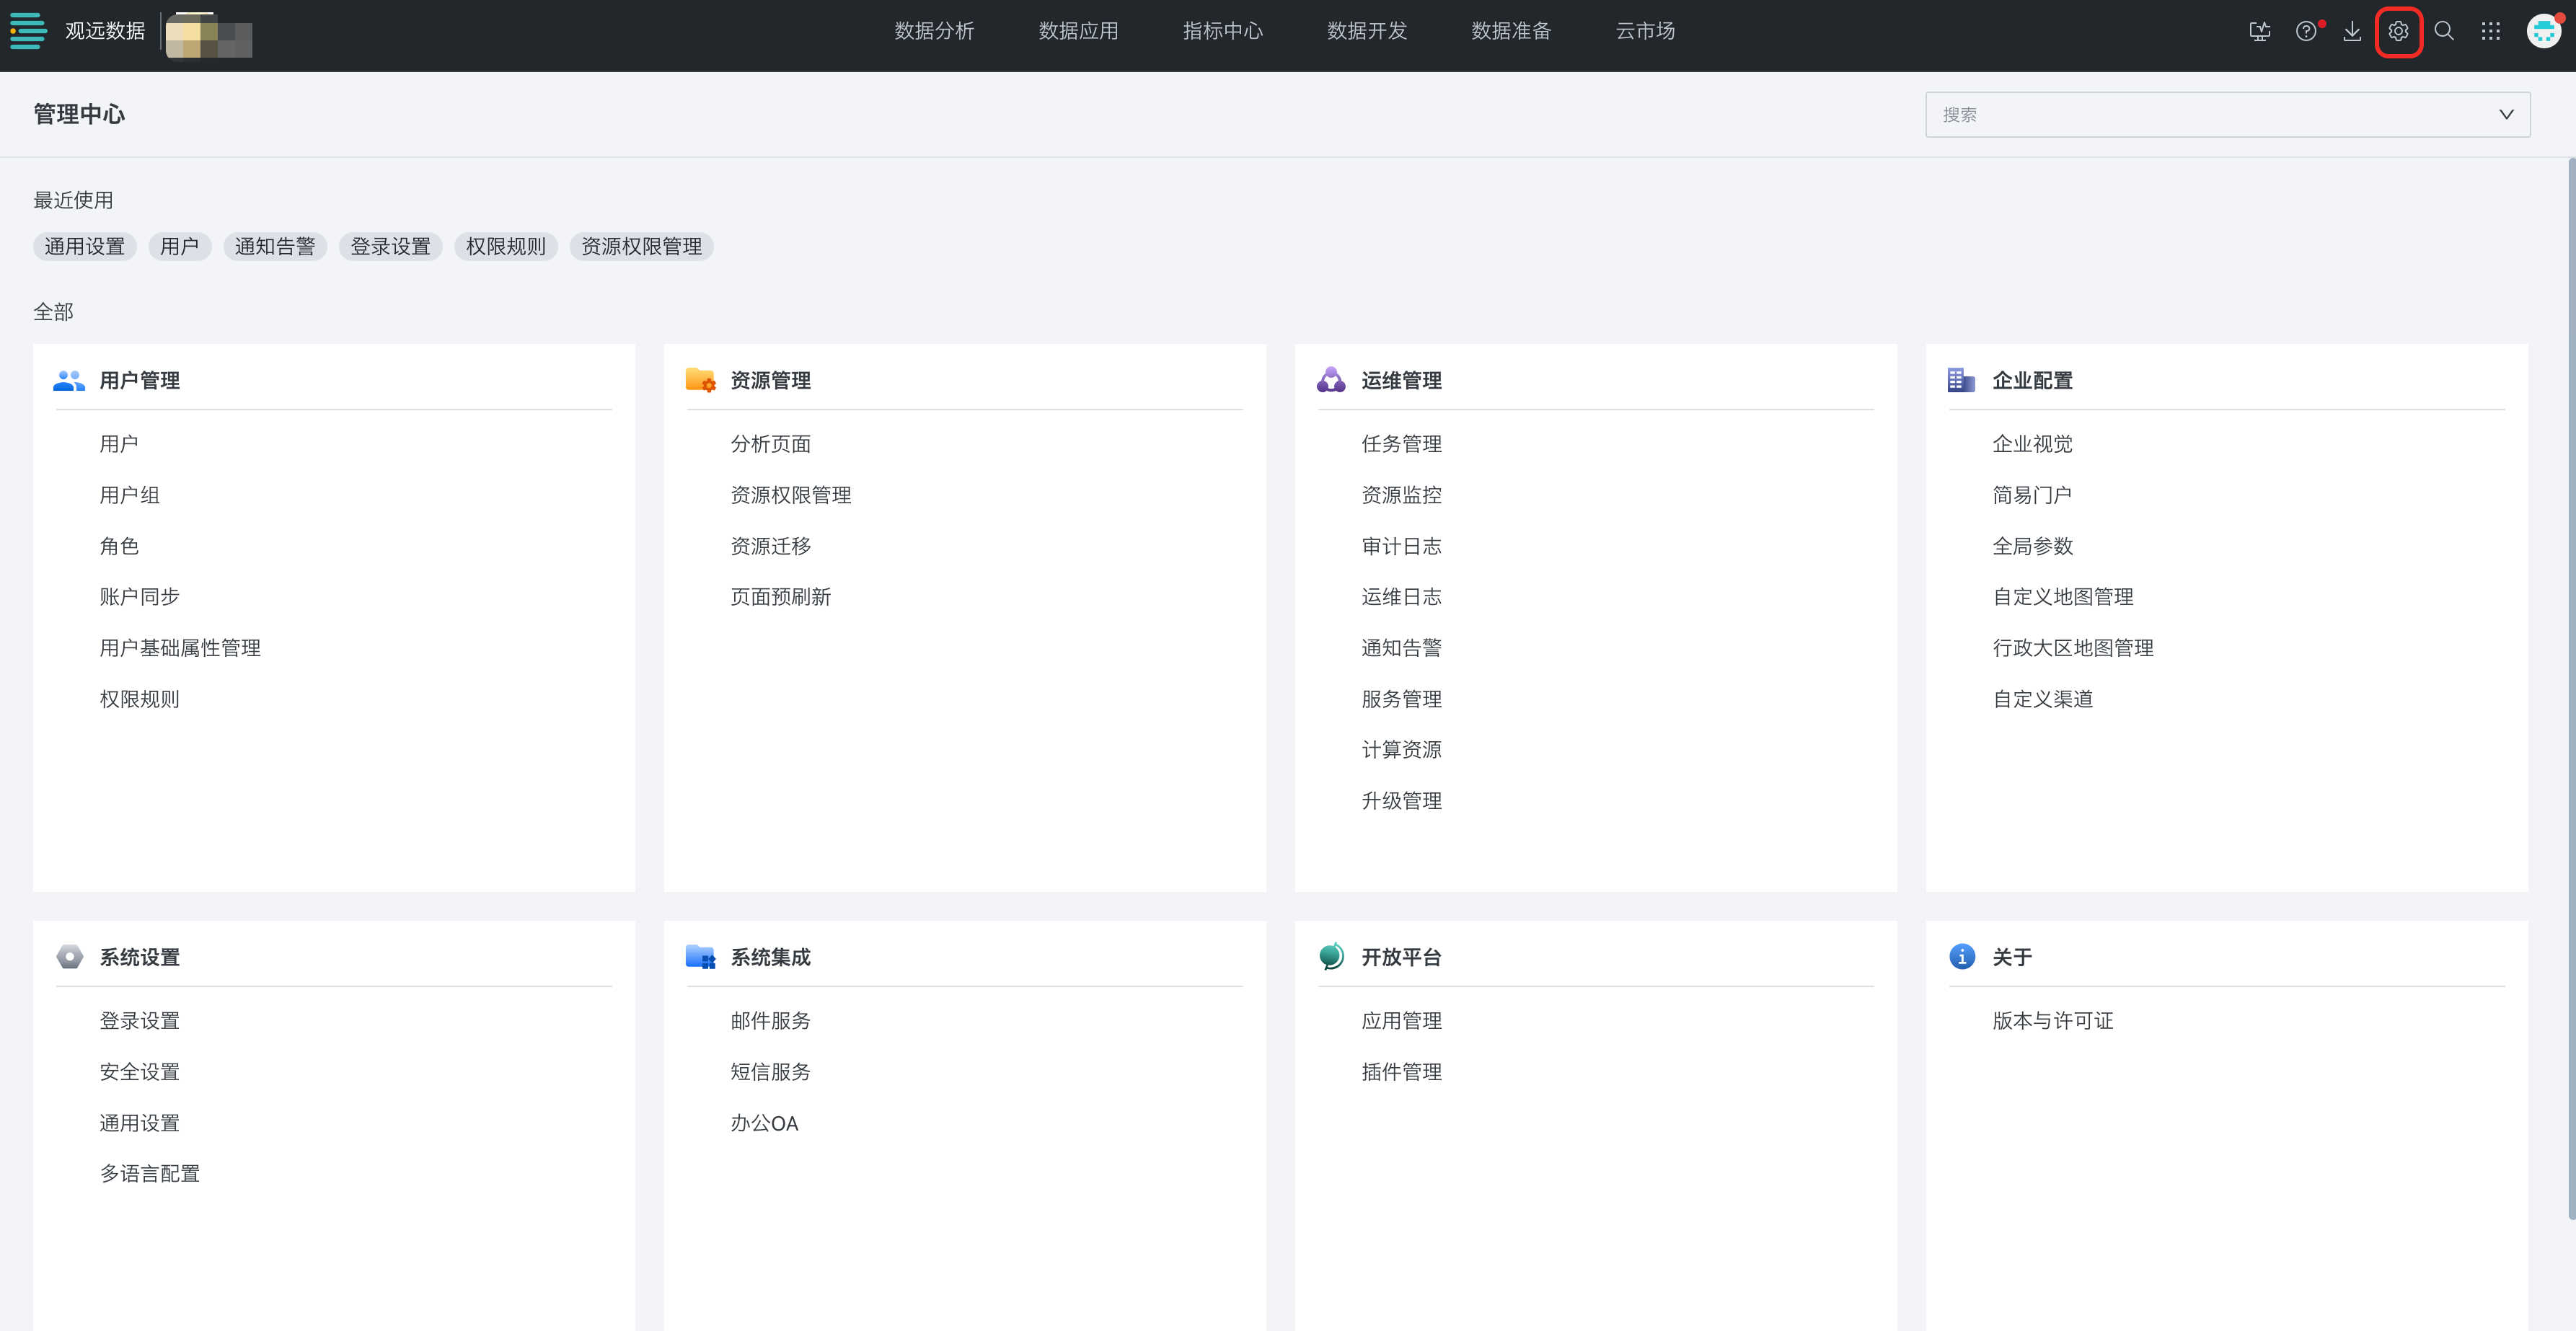
Task: Open 分析页面 under 资源管理
Action: pos(770,444)
